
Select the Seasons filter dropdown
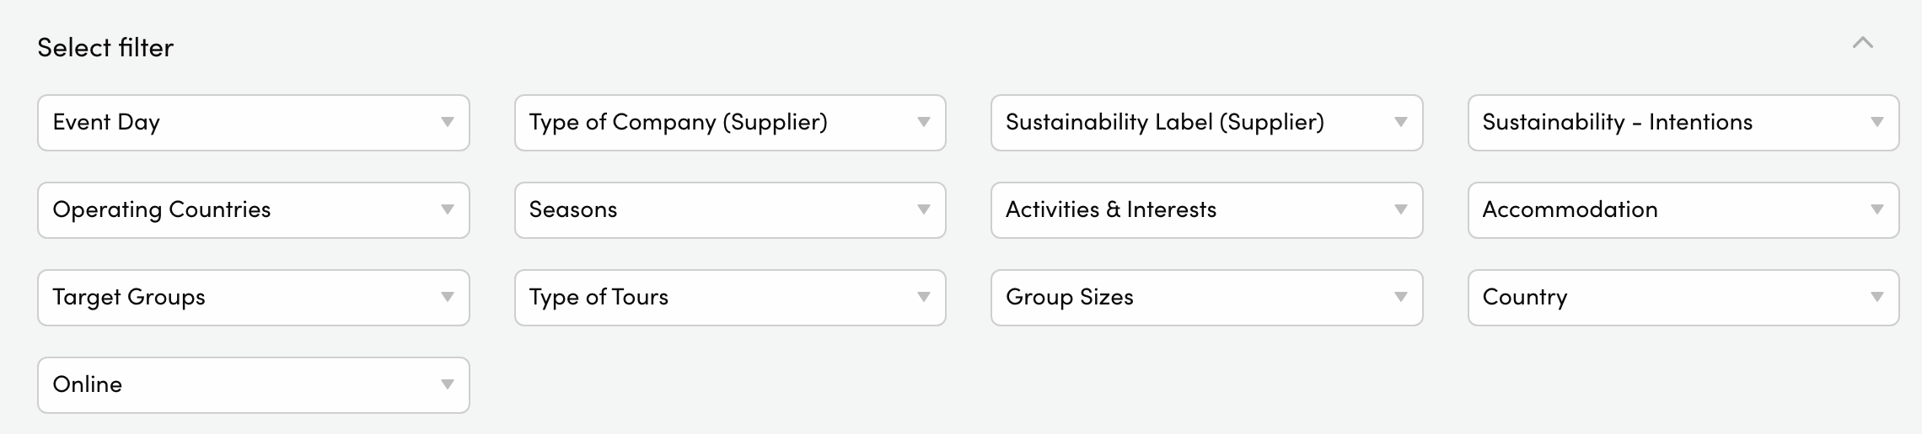click(730, 210)
